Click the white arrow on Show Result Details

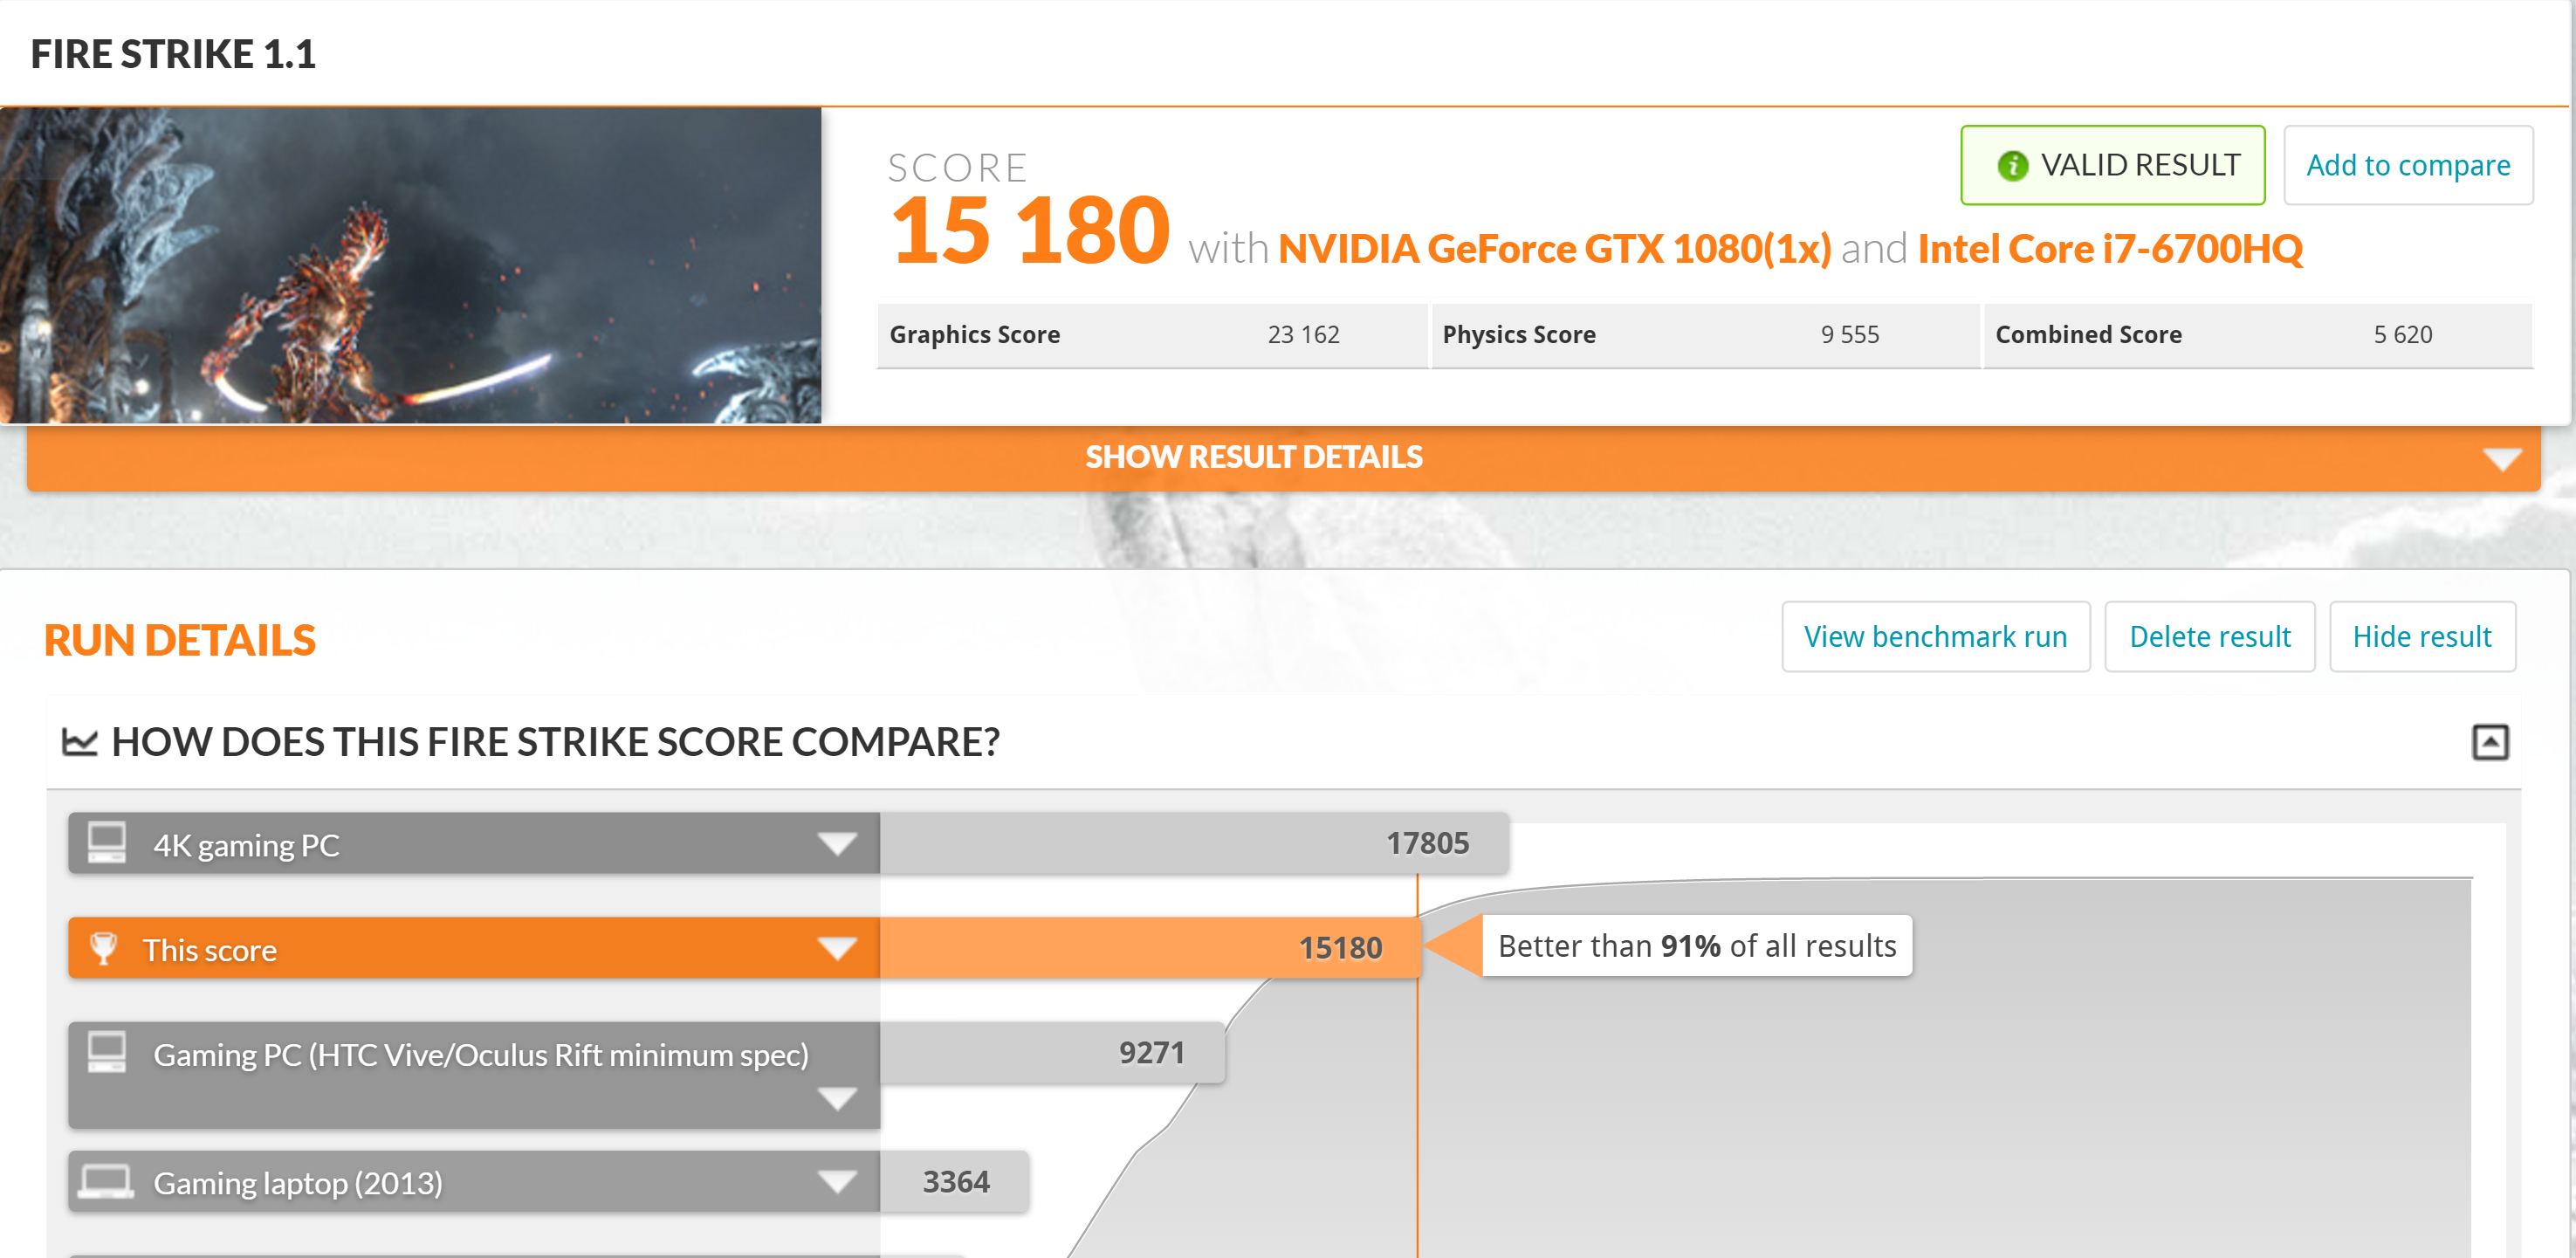click(x=2501, y=459)
